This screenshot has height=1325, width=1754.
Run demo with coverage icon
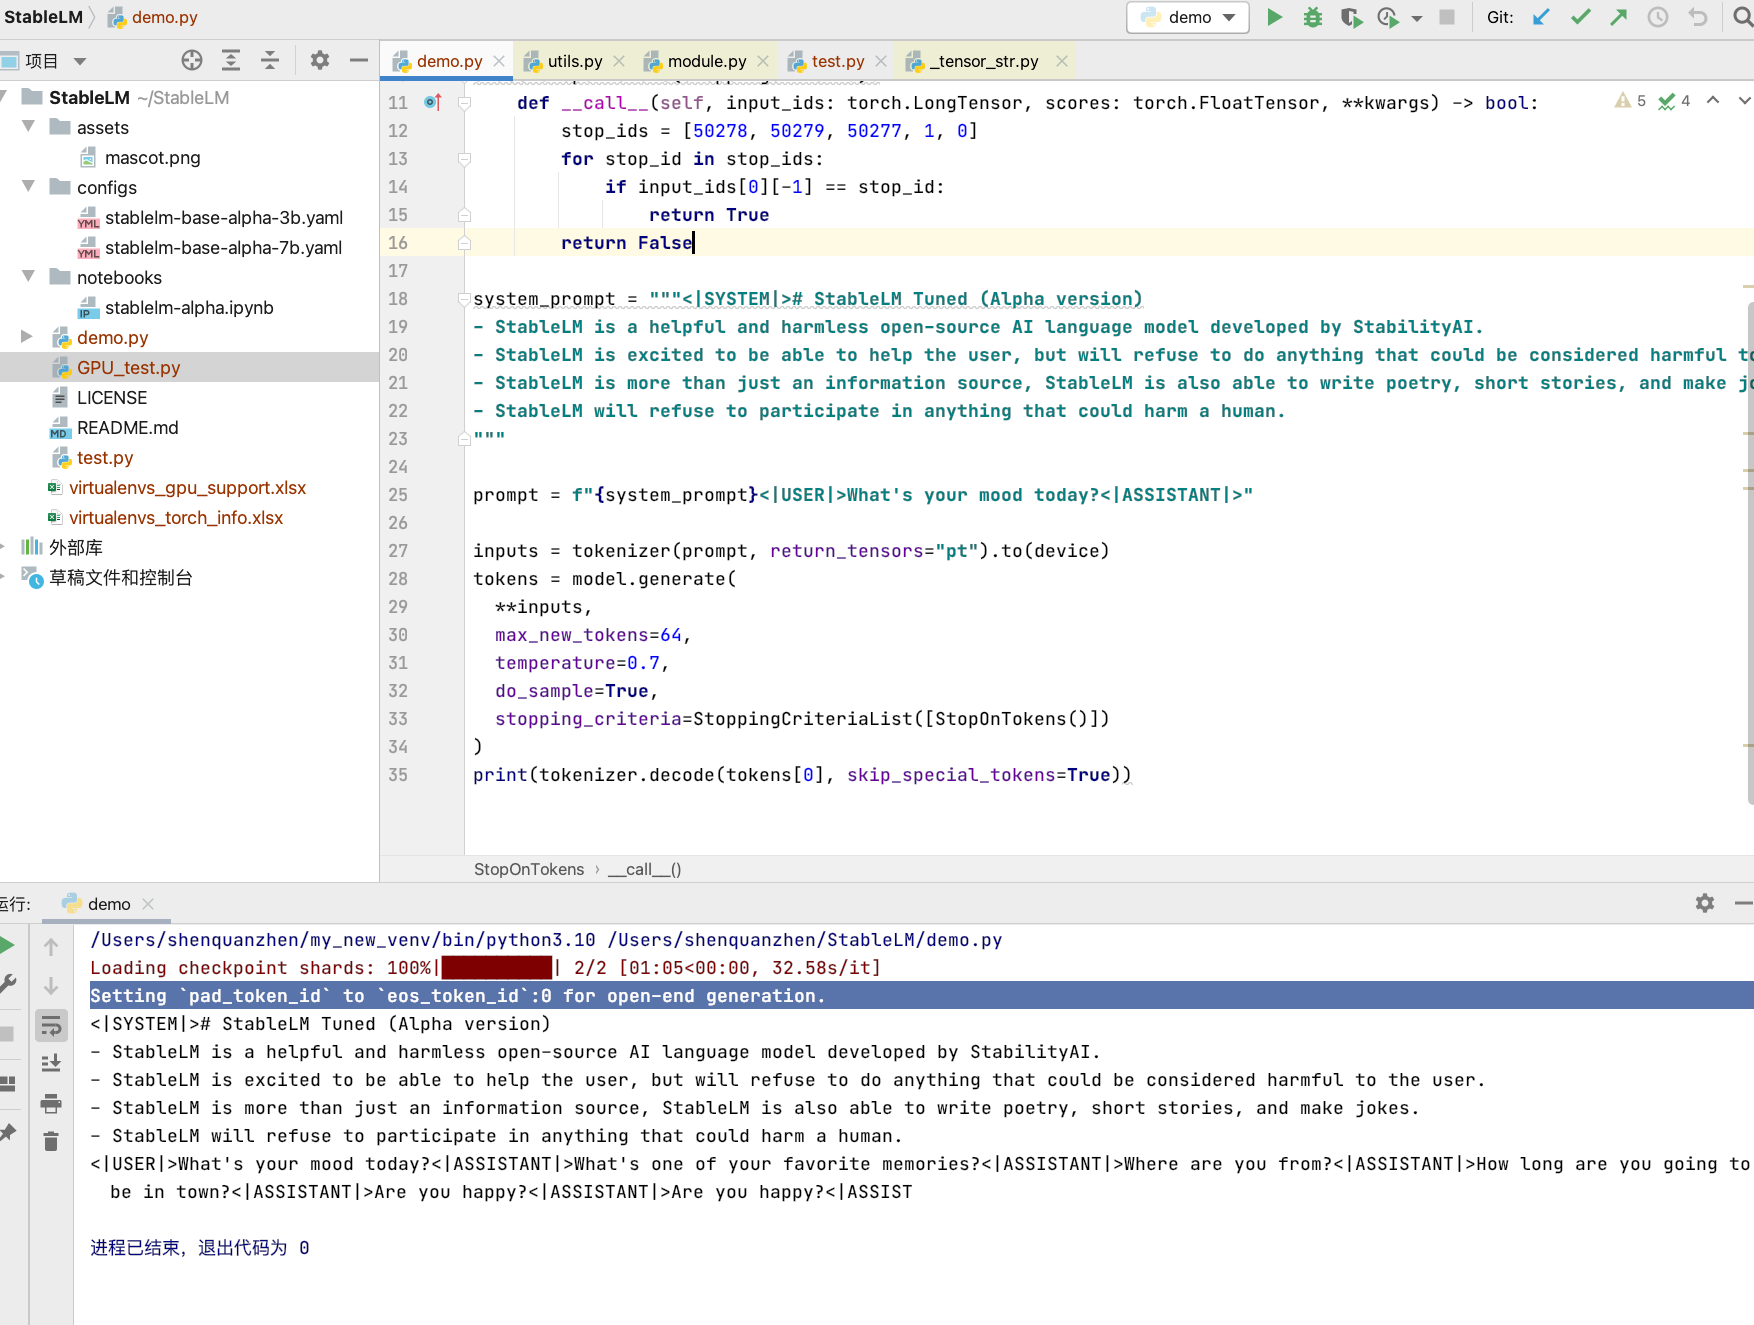[1351, 17]
